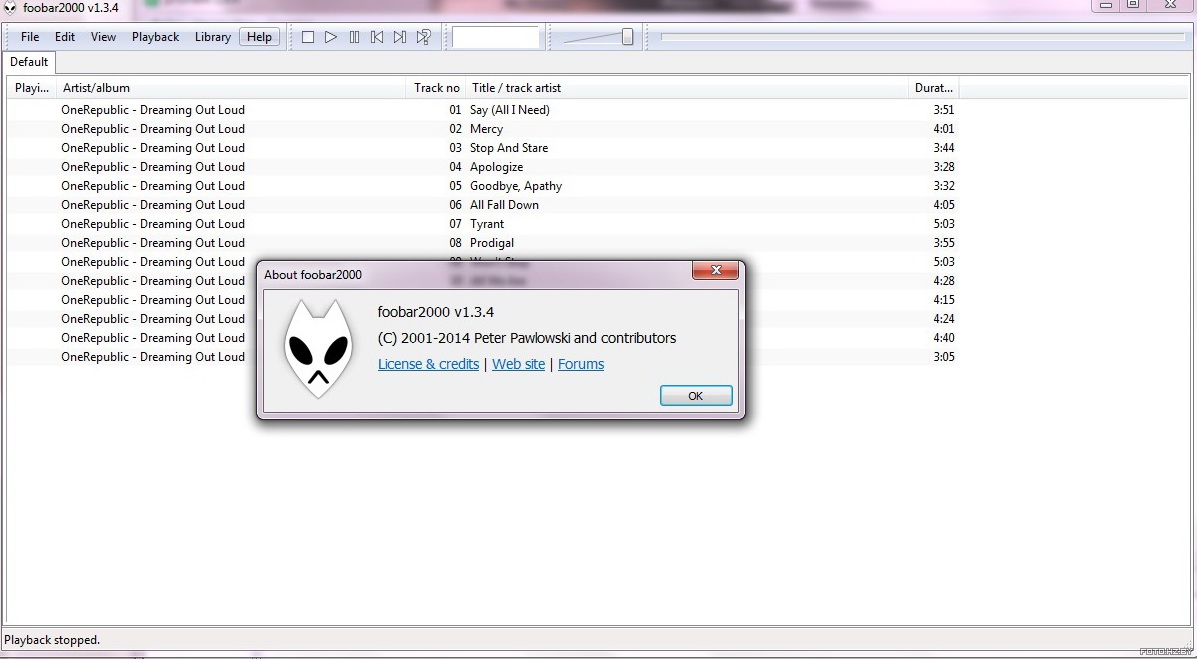Viewport: 1197px width, 659px height.
Task: Click the 4:40 duration cell
Action: (944, 338)
